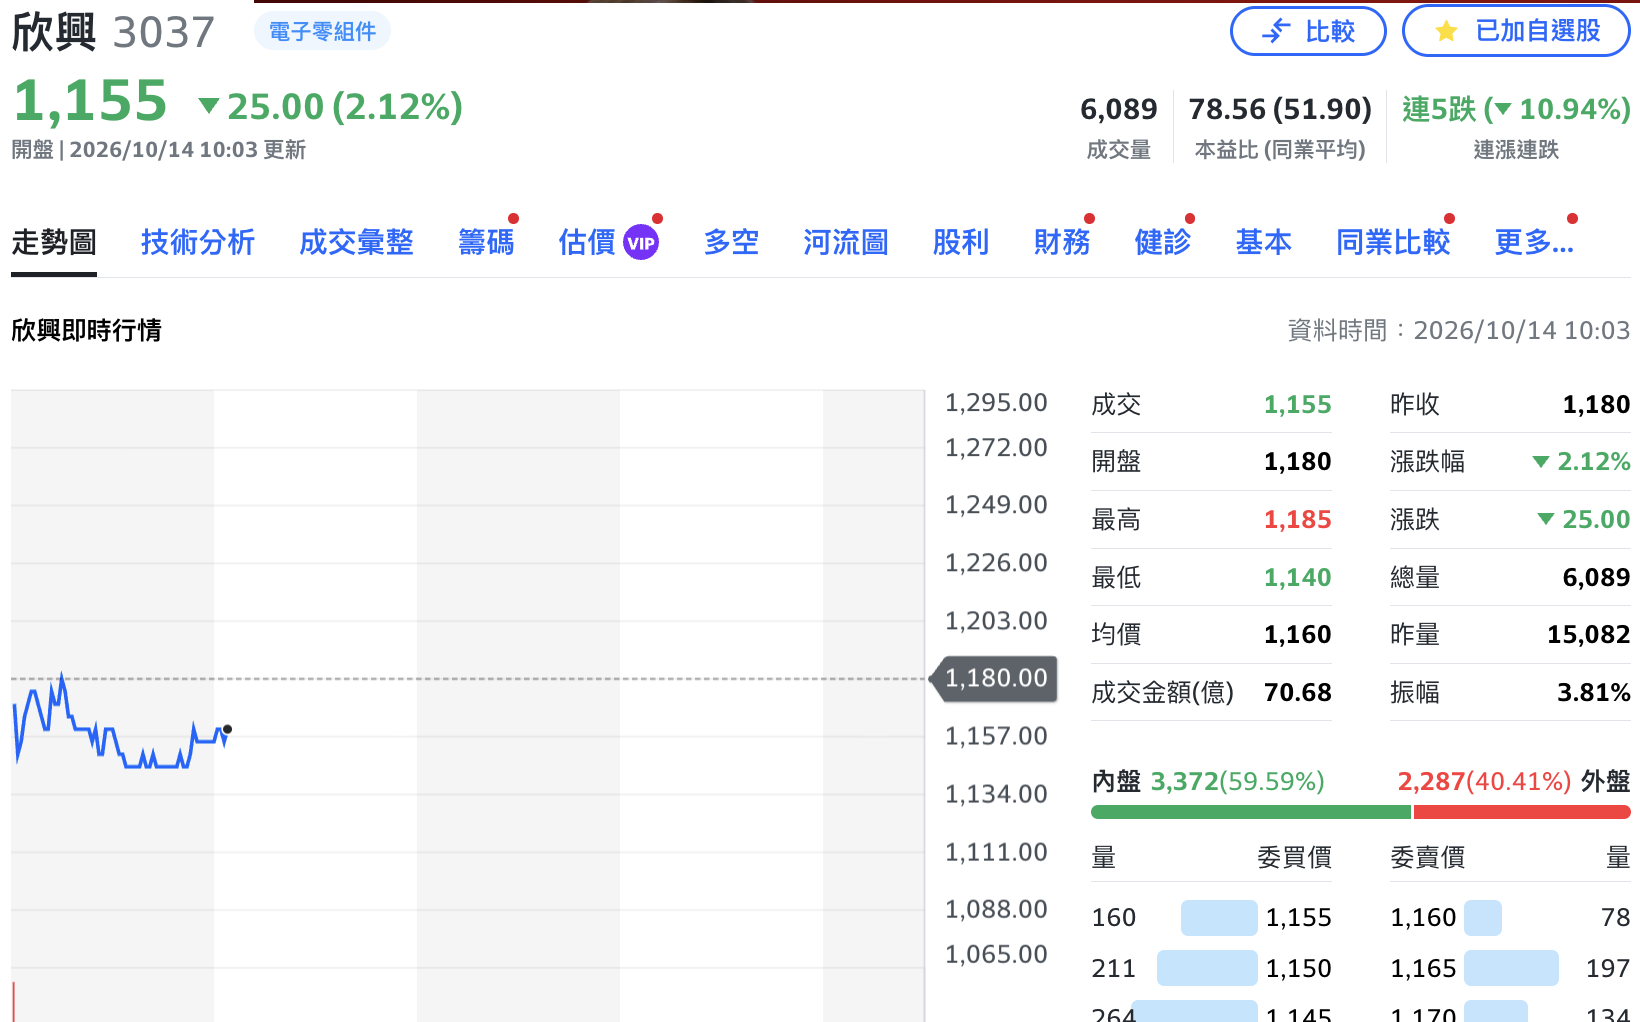Screen dimensions: 1640x1022
Task: Click the 1,180.00 reference price label on chart
Action: [x=995, y=678]
